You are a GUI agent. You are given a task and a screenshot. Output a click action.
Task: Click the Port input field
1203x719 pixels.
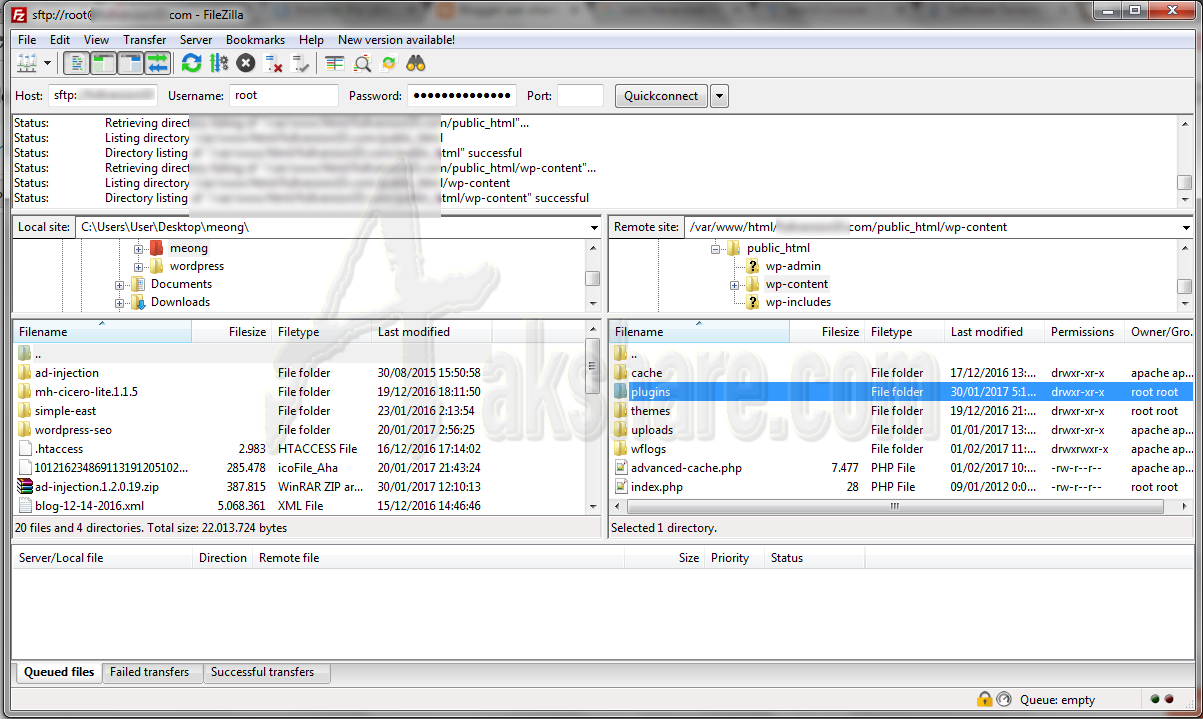tap(580, 96)
